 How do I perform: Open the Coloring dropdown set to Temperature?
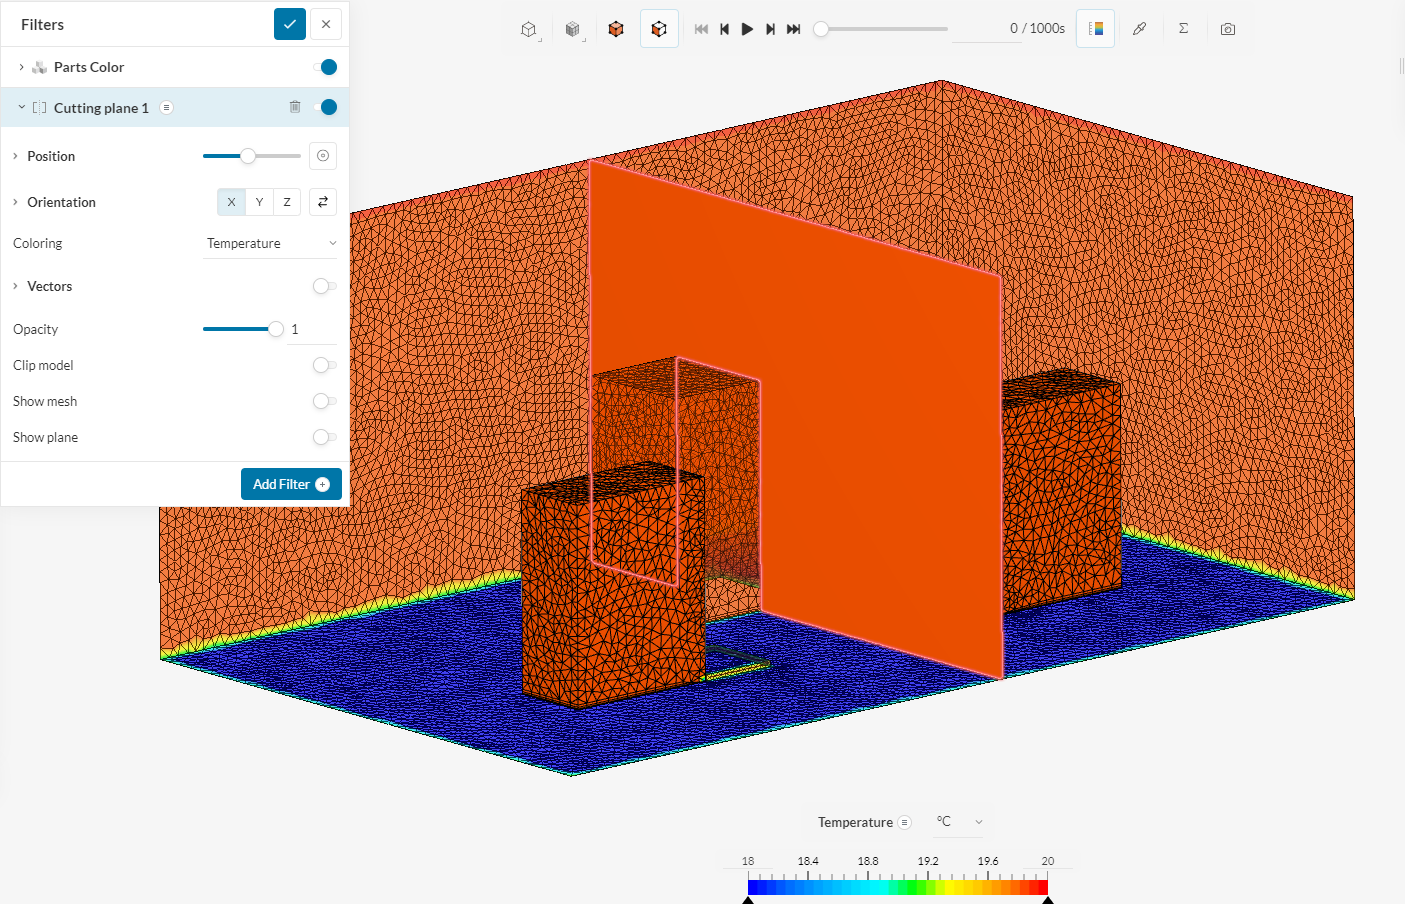point(270,243)
